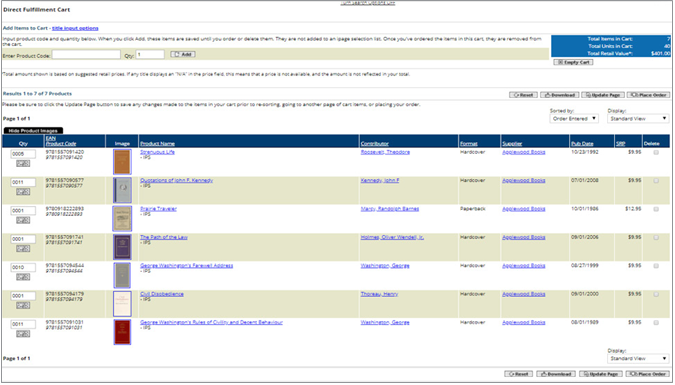
Task: Open Holmes, Oliver Wendell, Jr. contributor link
Action: click(392, 237)
